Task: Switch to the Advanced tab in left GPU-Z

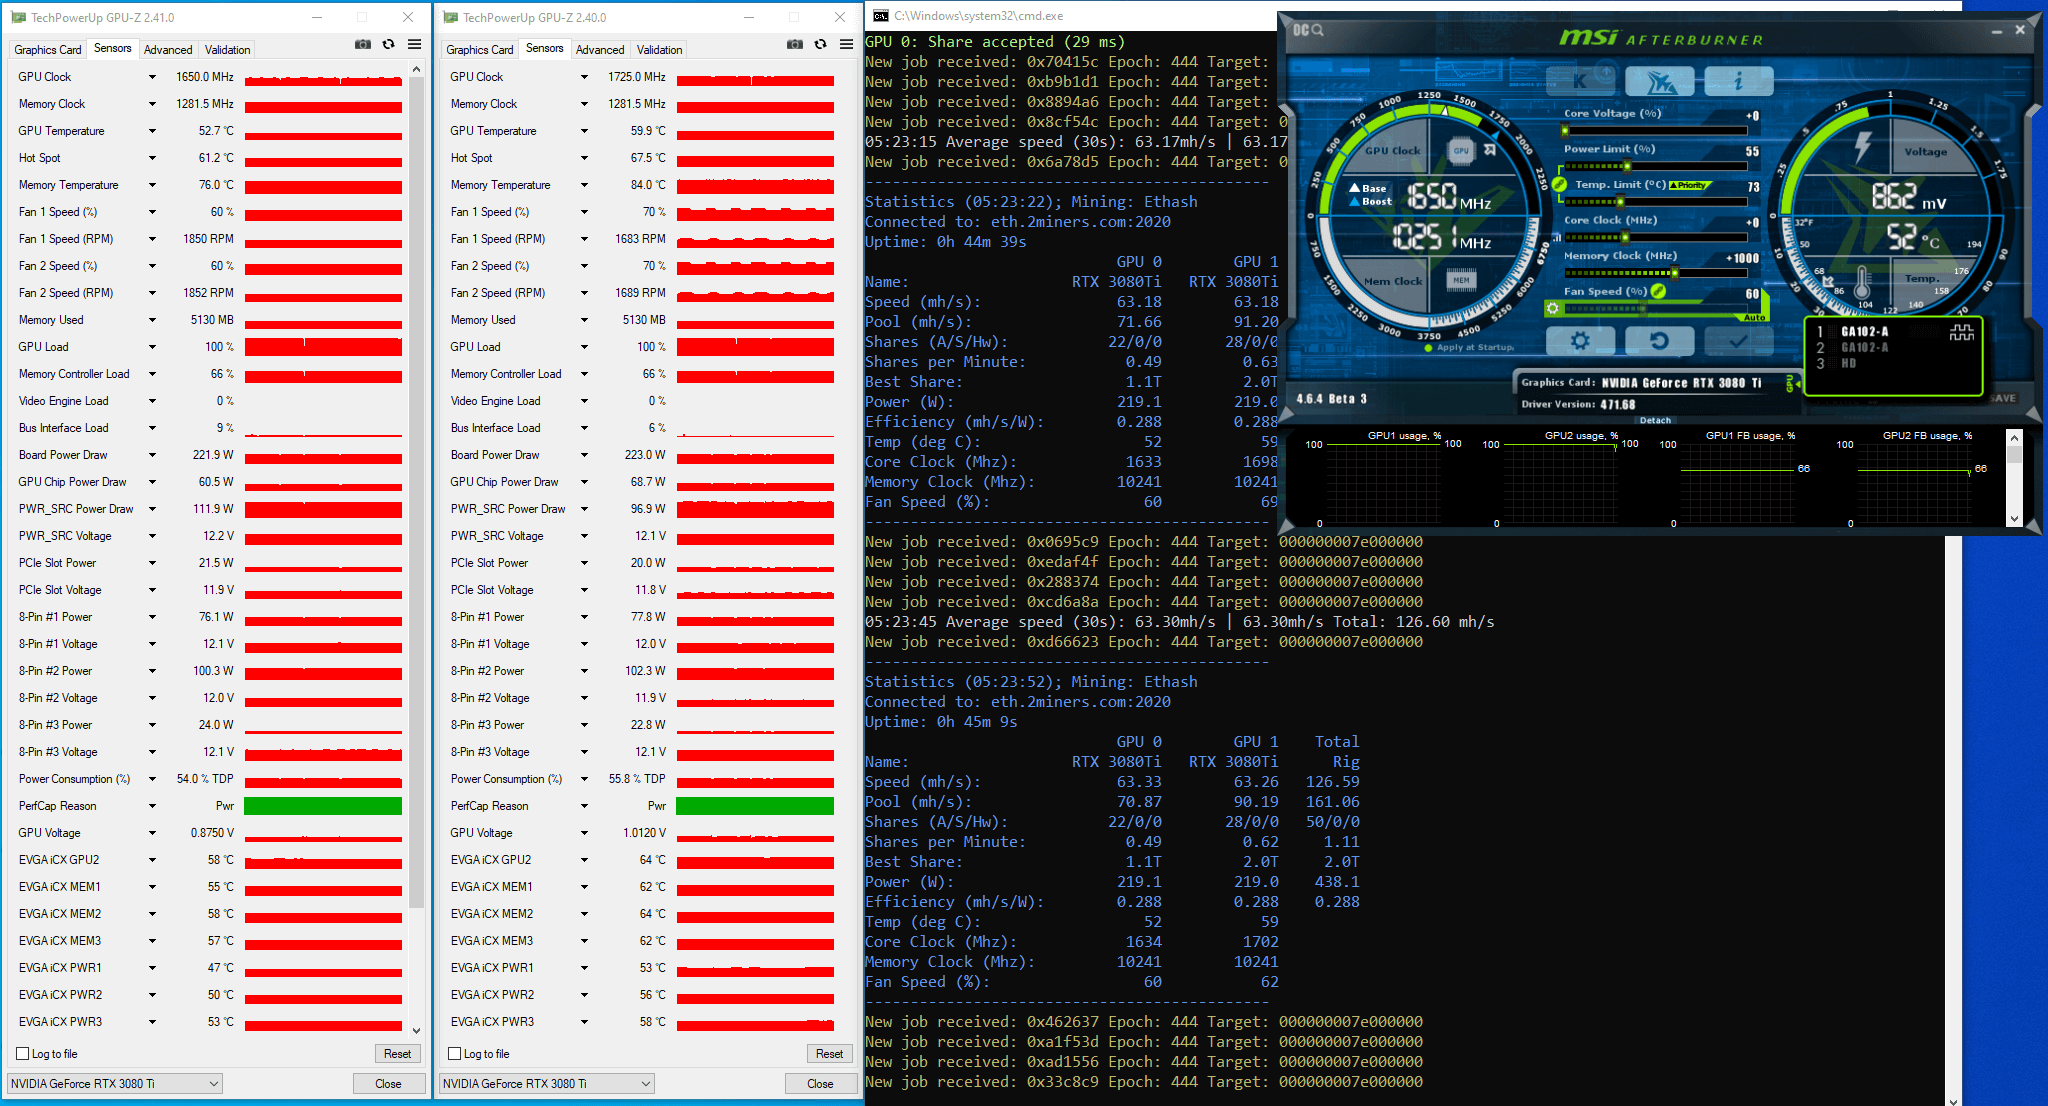Action: pos(168,50)
